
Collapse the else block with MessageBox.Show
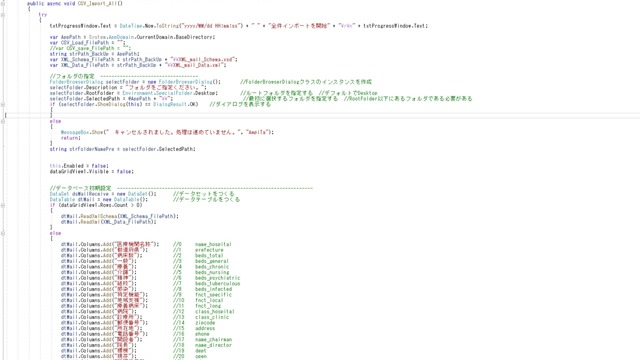[x=3, y=121]
